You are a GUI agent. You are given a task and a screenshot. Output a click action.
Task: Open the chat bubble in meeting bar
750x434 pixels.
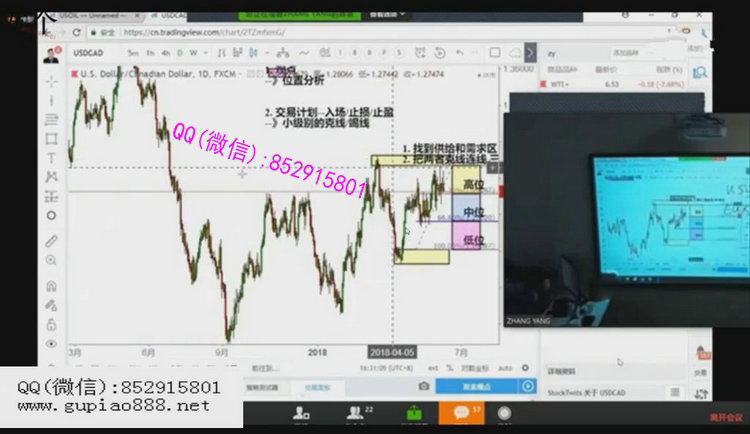coord(462,413)
